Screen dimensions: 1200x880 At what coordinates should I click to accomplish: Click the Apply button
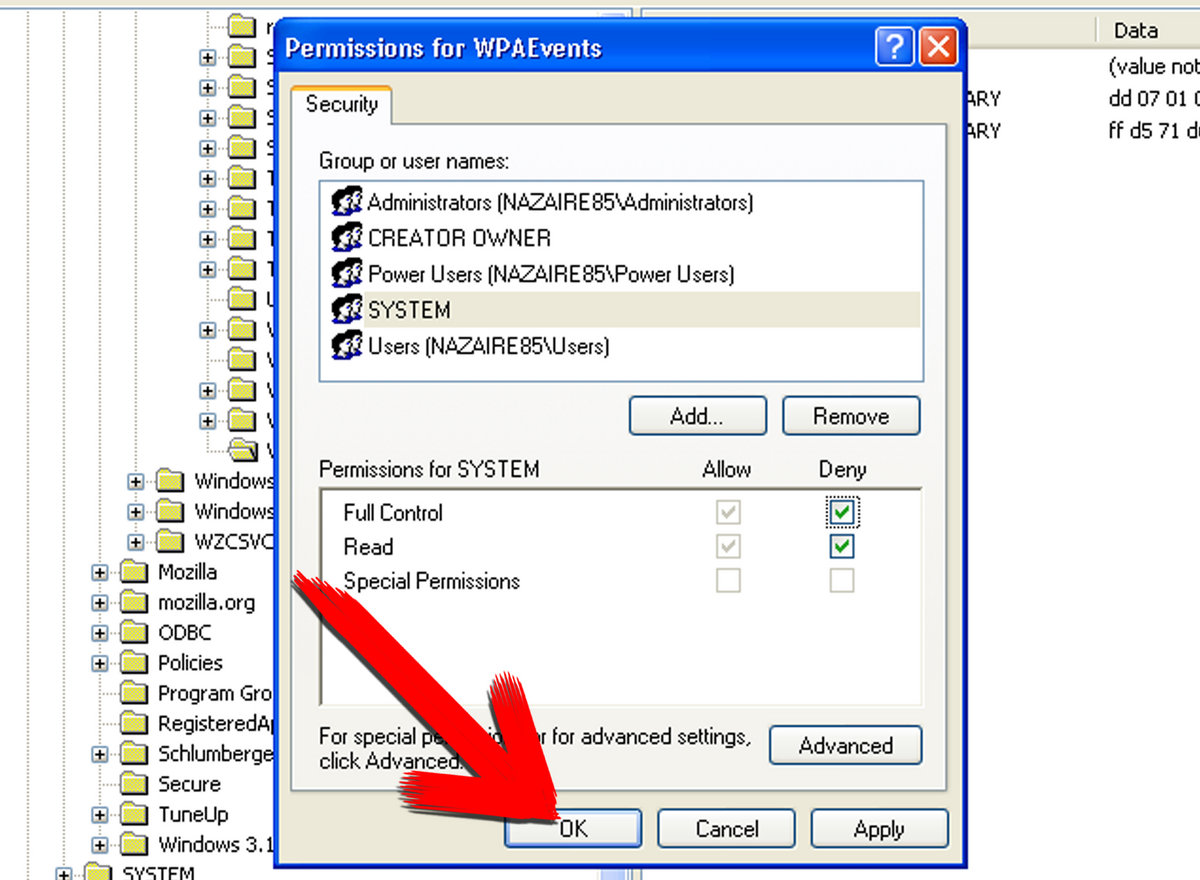pos(879,828)
